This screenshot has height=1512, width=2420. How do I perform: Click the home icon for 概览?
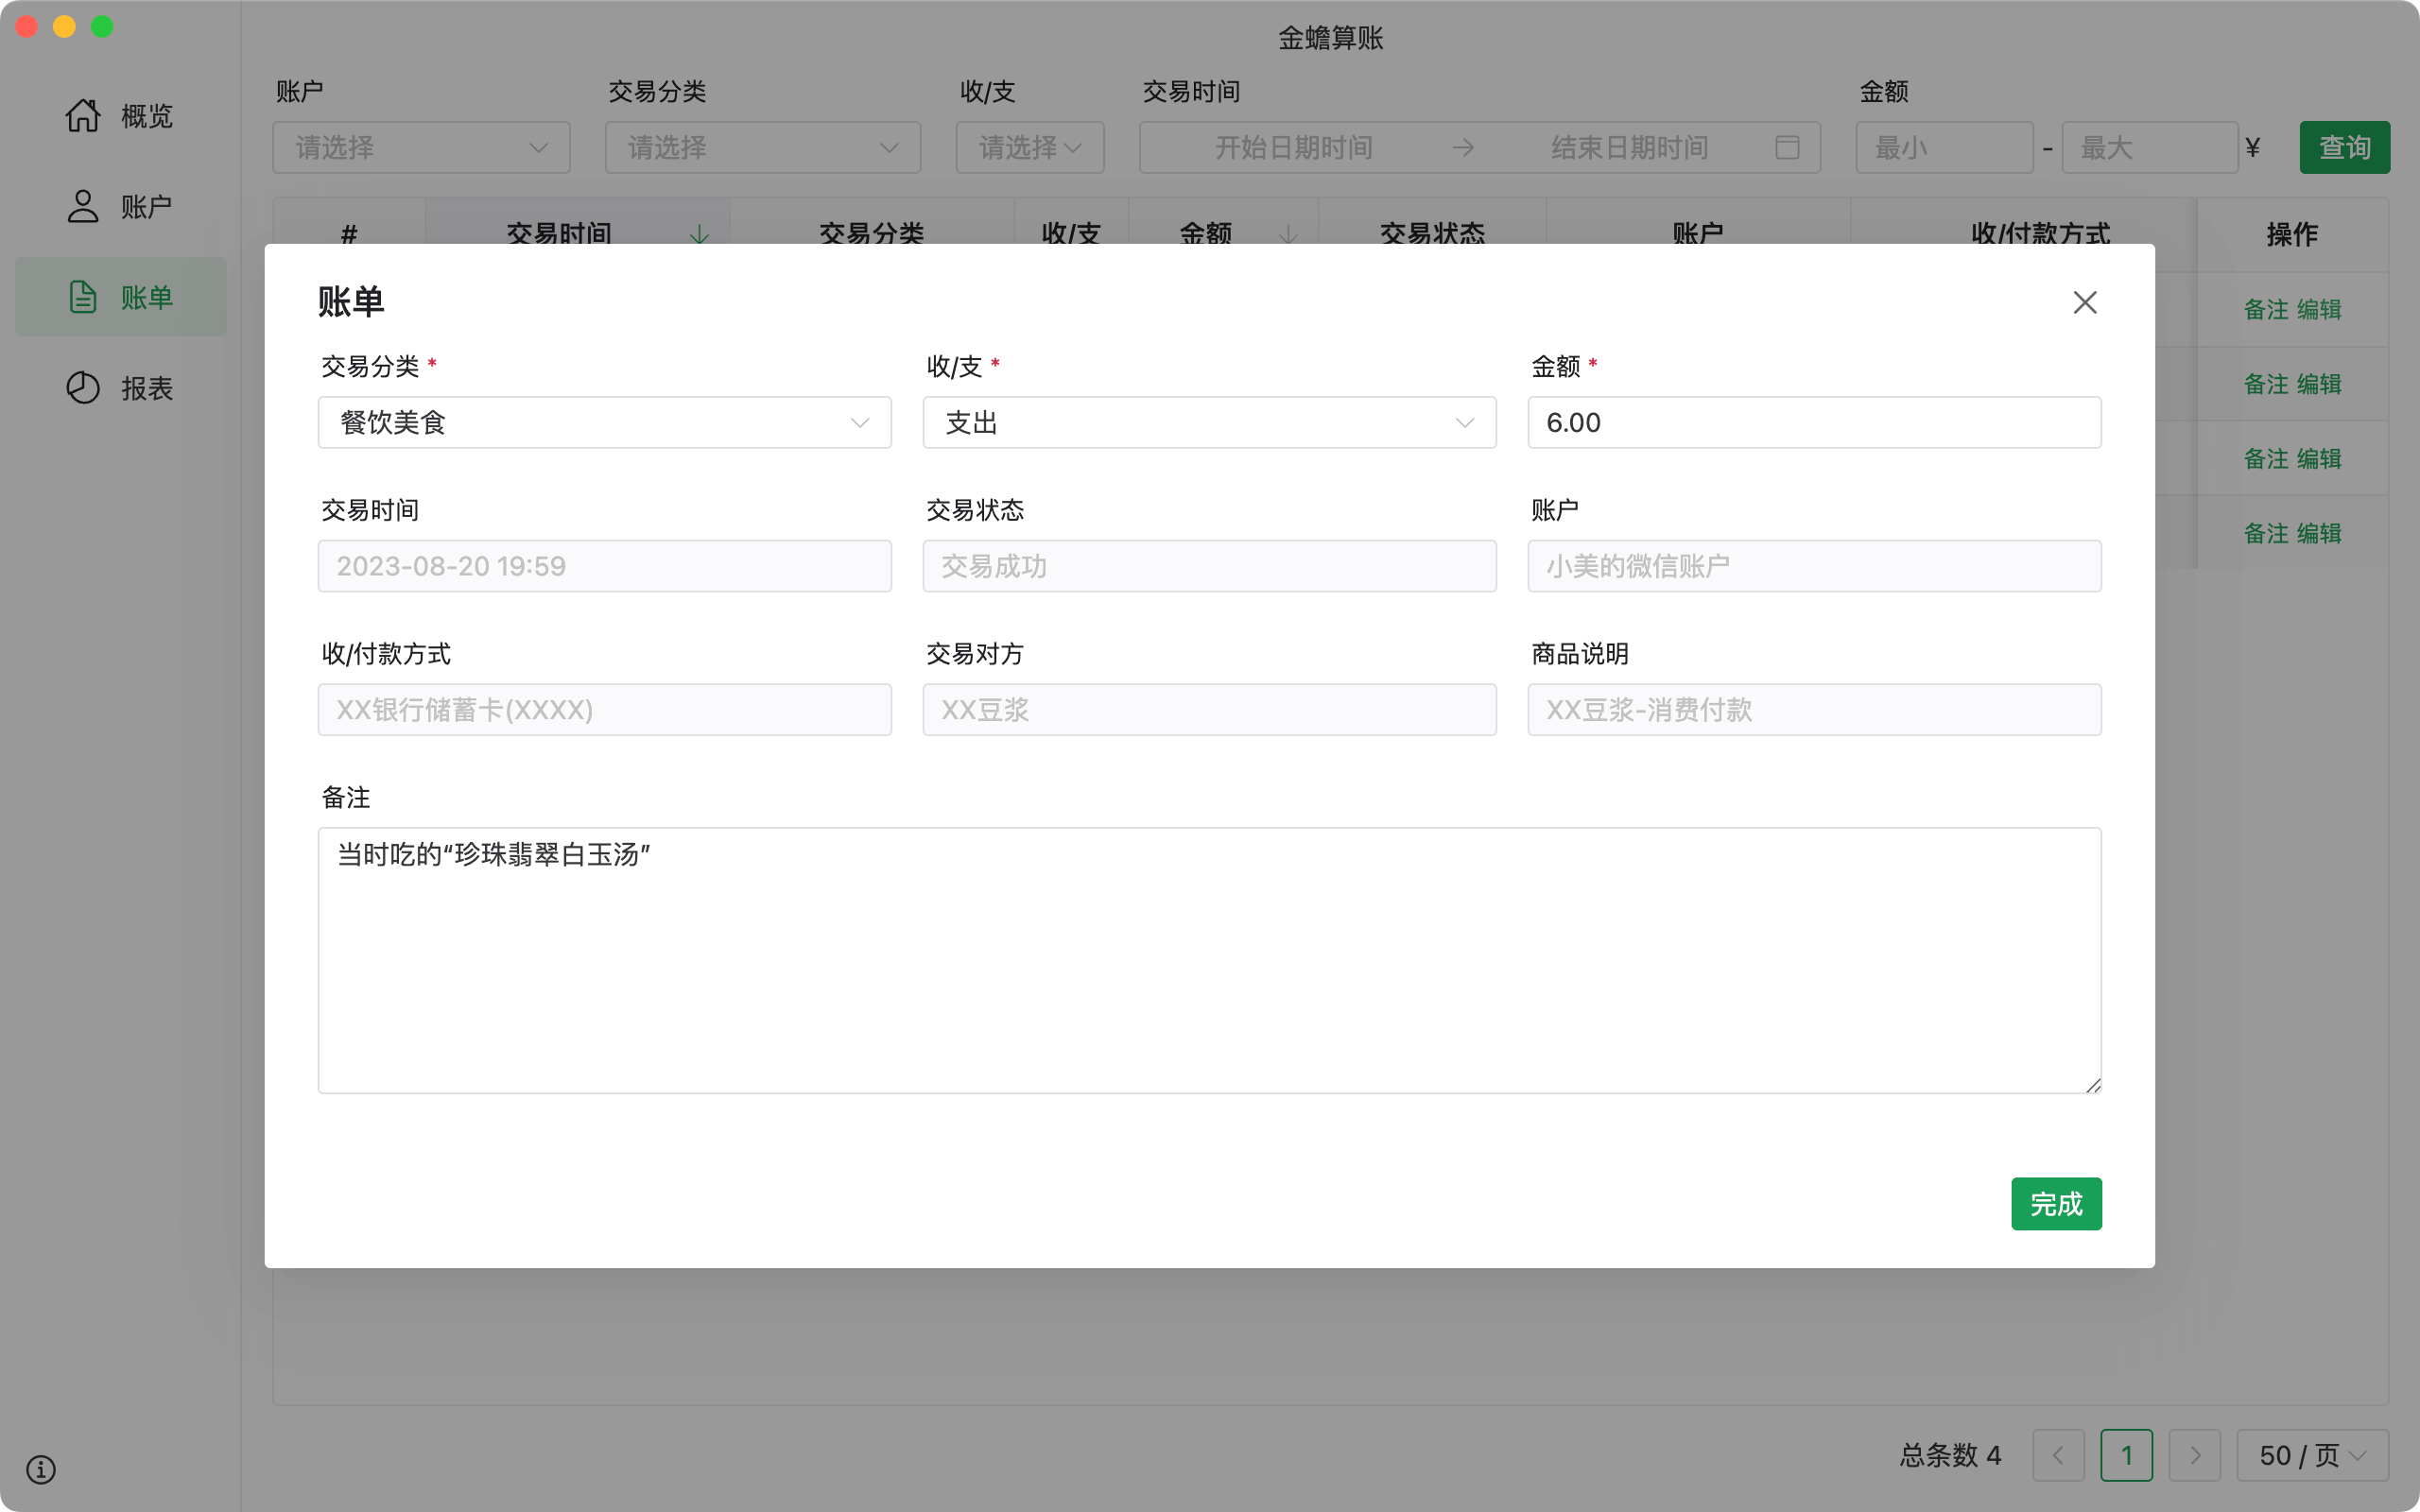83,116
